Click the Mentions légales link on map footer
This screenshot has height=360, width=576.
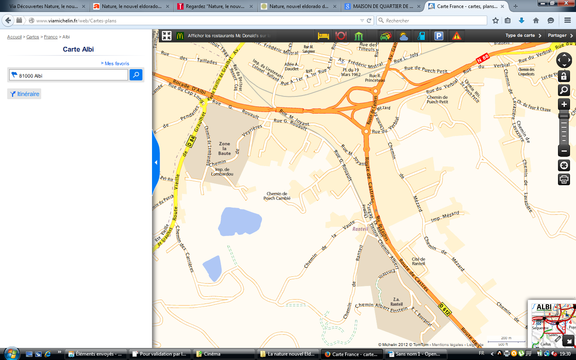pos(448,345)
